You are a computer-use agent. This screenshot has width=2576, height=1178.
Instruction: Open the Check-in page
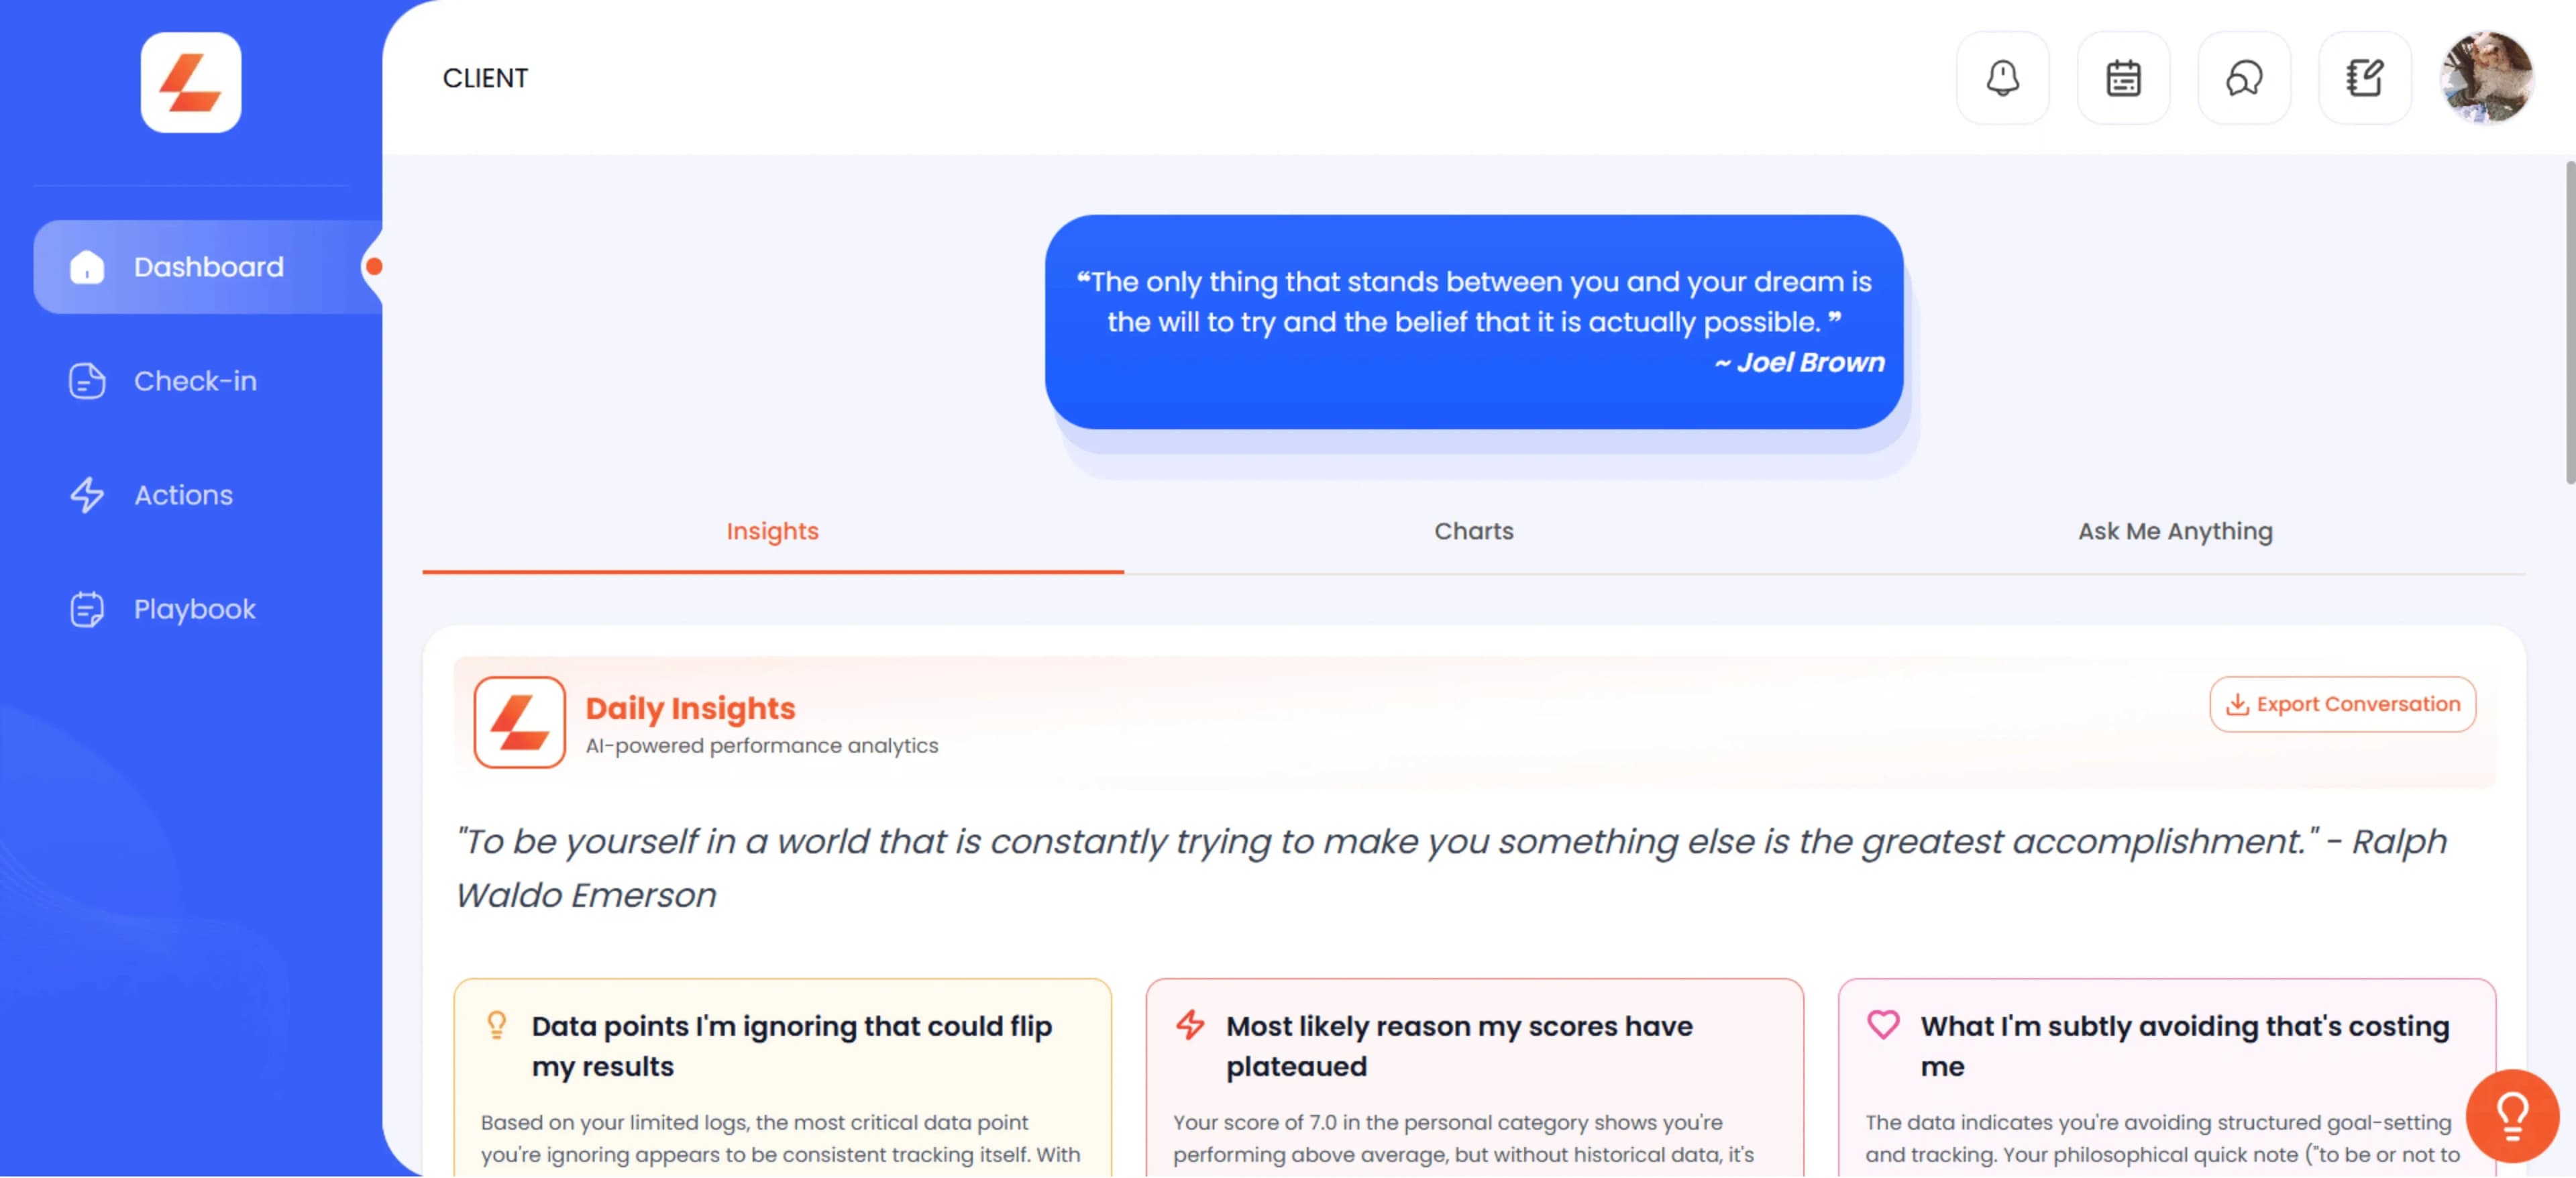pos(195,381)
